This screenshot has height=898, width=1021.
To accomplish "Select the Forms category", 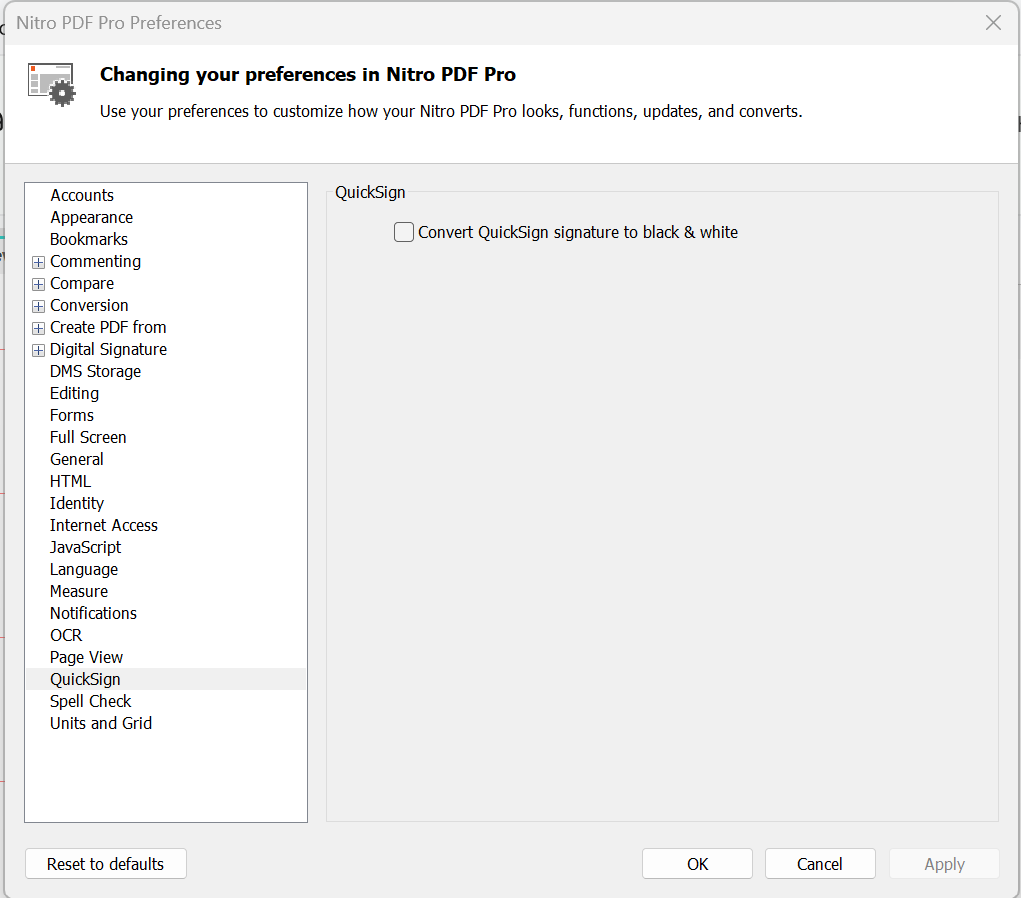I will point(72,415).
